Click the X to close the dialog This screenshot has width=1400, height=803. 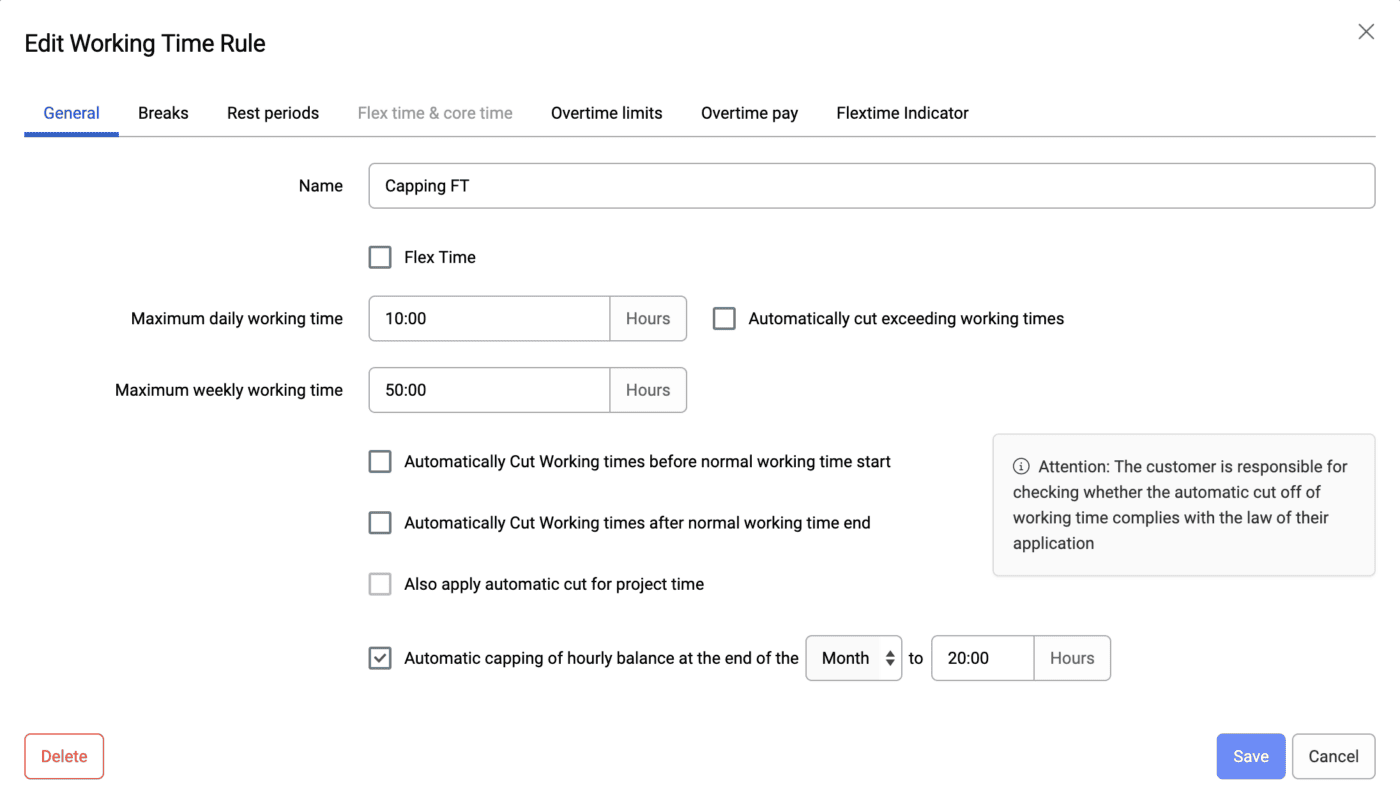click(1366, 31)
